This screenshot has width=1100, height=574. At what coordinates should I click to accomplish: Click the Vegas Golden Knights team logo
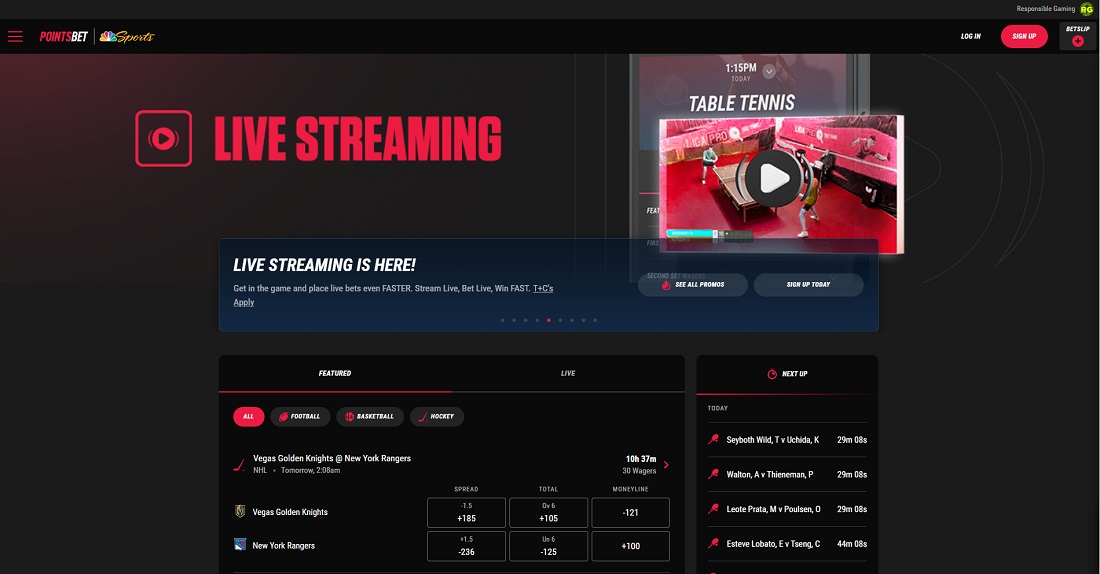coord(240,512)
